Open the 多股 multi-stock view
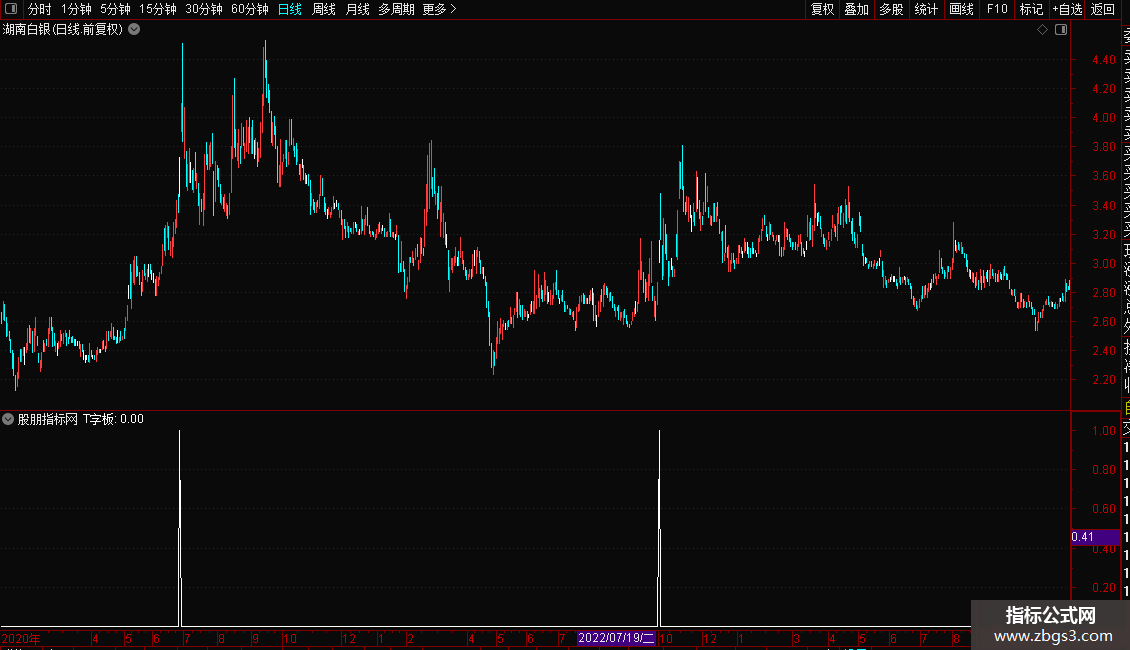The width and height of the screenshot is (1130, 650). [891, 9]
